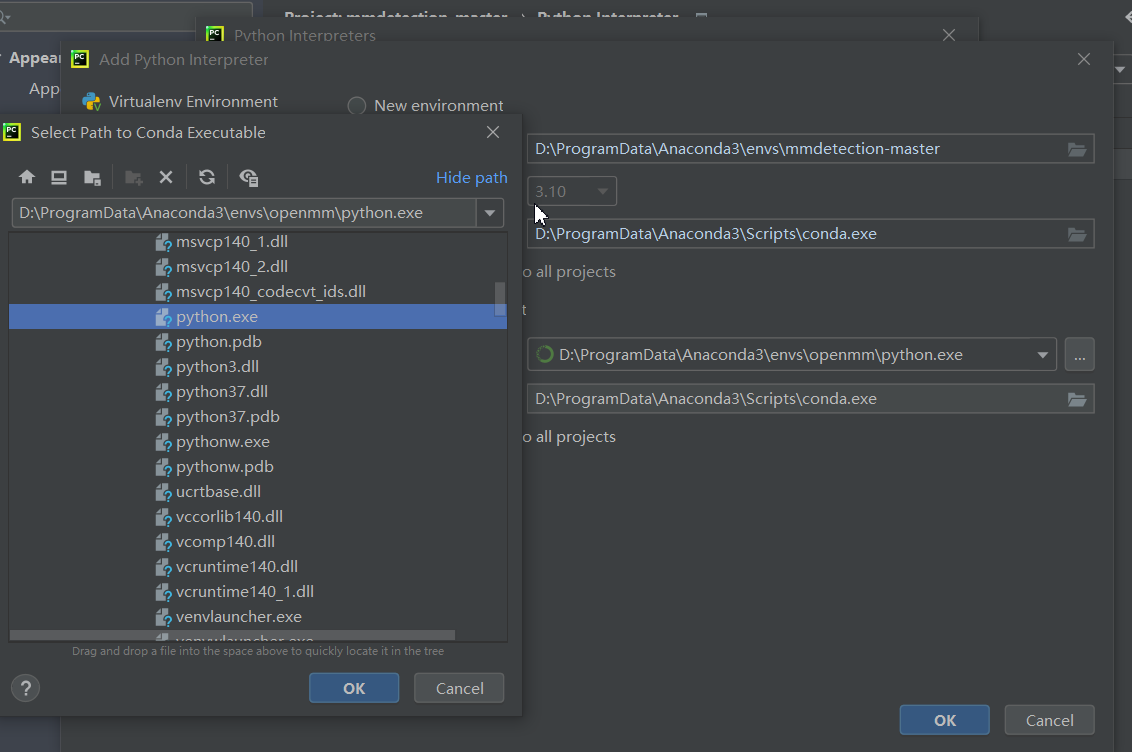
Task: Jump to the Desktop directory icon
Action: (59, 178)
